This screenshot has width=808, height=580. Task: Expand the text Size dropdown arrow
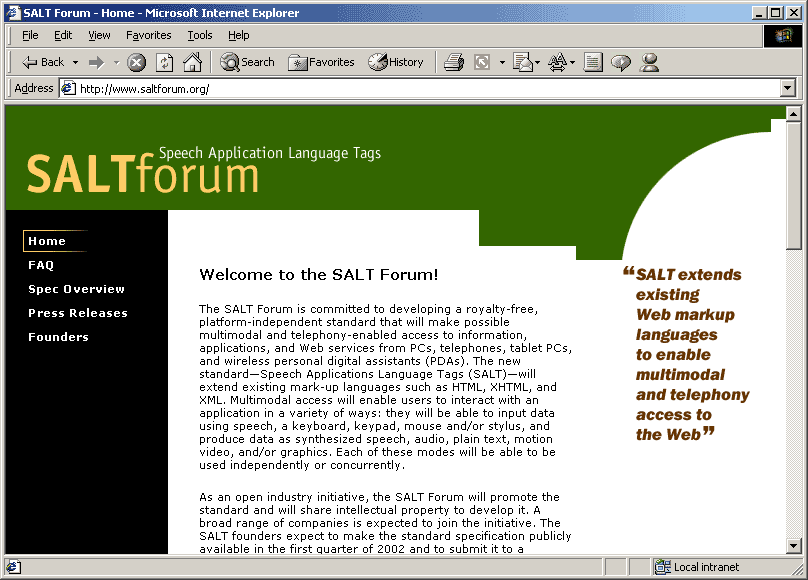(572, 63)
